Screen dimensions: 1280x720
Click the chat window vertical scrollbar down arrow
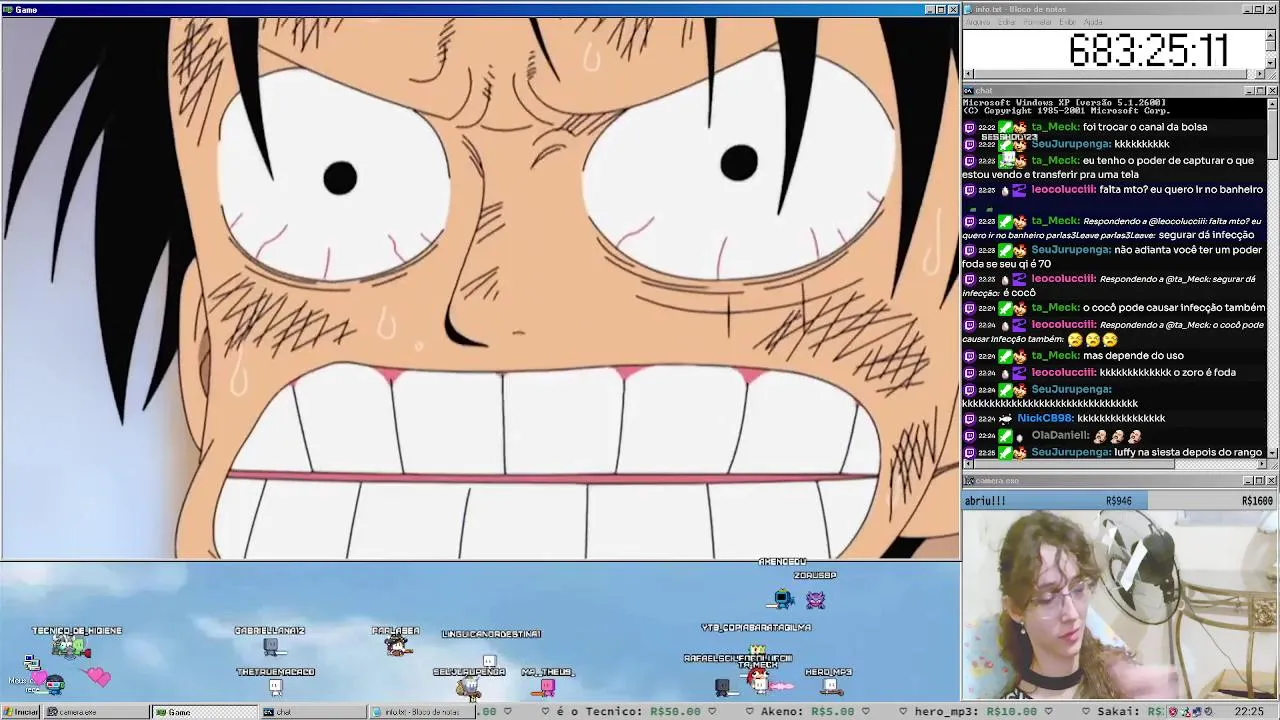point(1272,453)
